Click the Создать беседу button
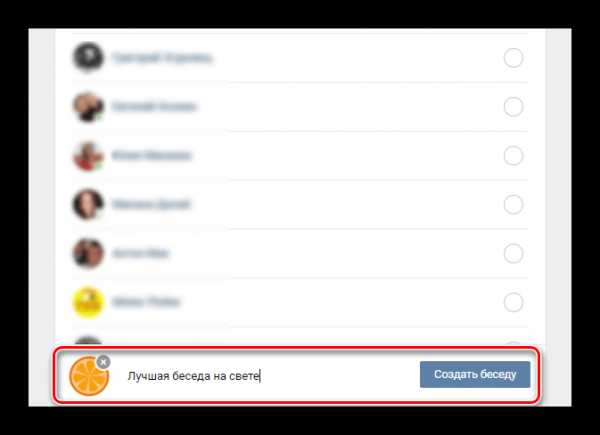This screenshot has width=600, height=435. point(475,375)
